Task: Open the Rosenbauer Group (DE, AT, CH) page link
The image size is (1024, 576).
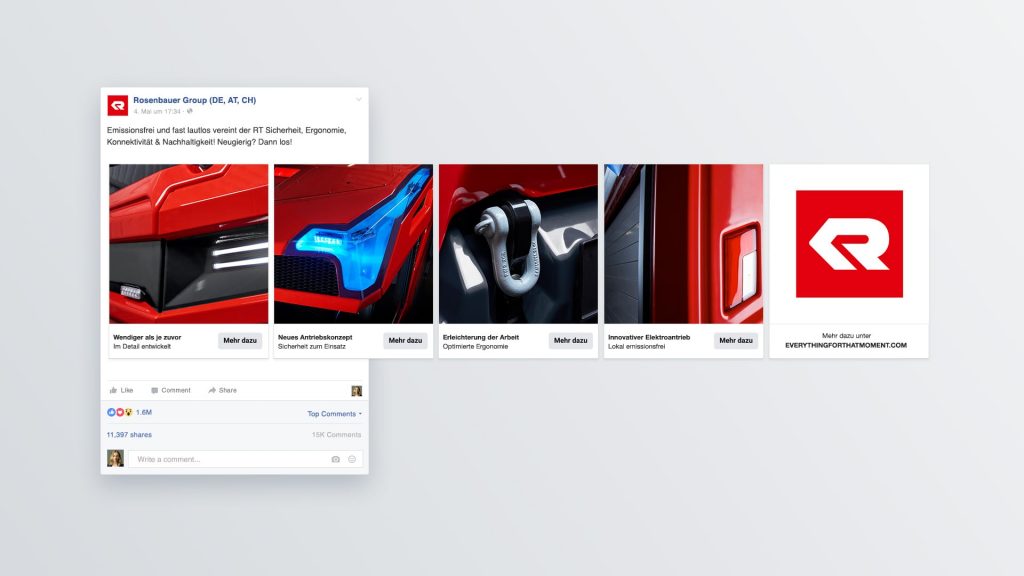Action: 195,100
